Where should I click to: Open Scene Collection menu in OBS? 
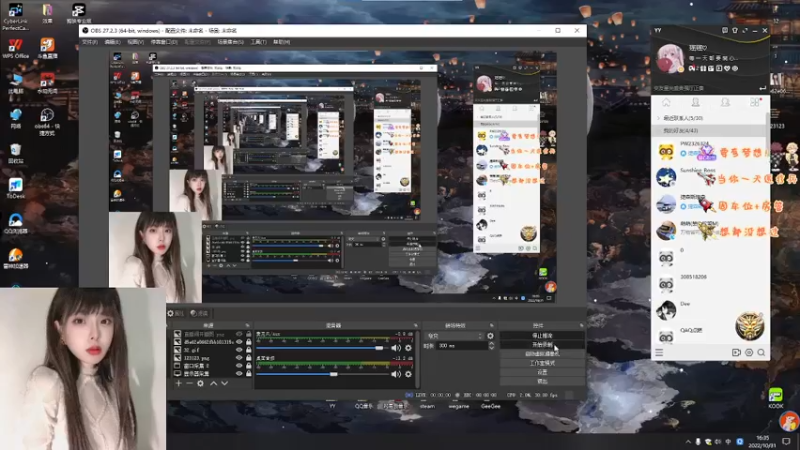[230, 42]
